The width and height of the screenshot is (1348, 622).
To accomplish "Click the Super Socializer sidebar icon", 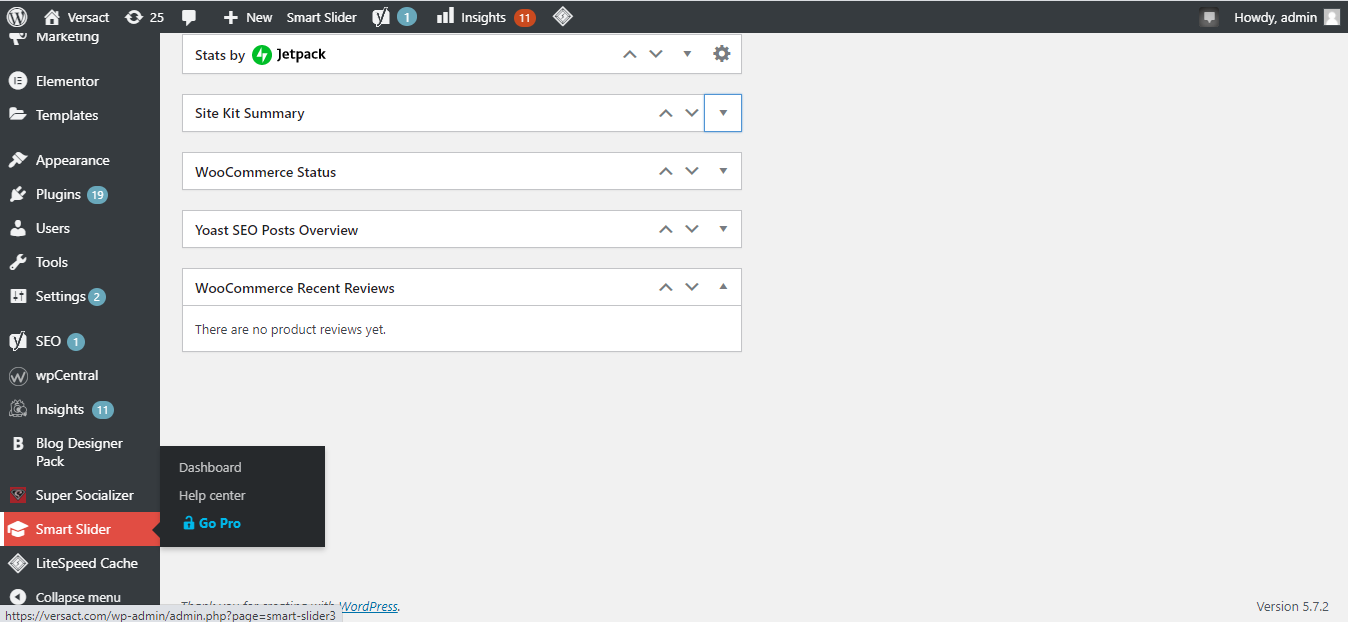I will tap(17, 495).
